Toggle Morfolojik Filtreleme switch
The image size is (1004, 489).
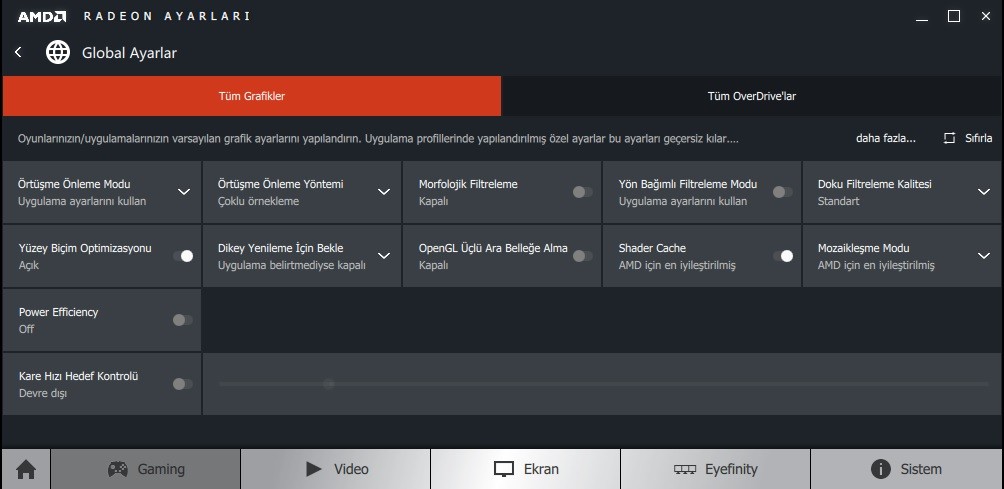582,192
